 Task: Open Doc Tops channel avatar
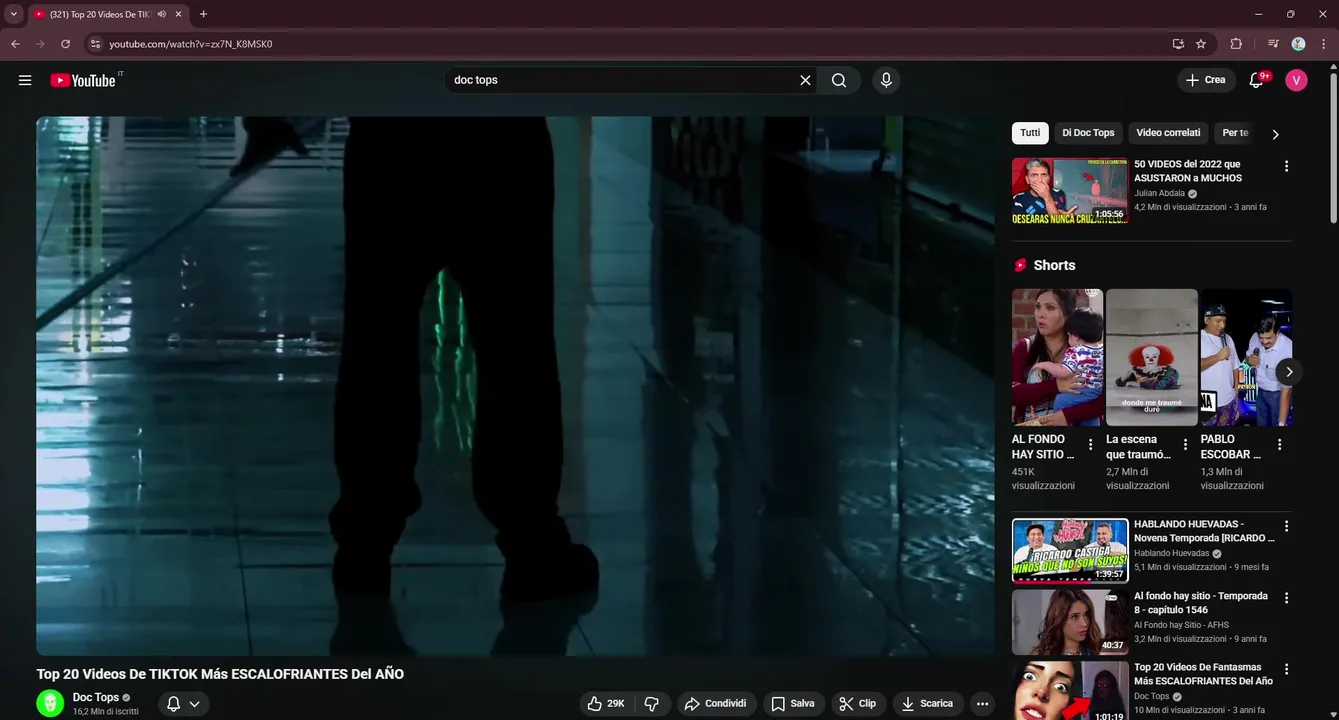click(x=50, y=703)
